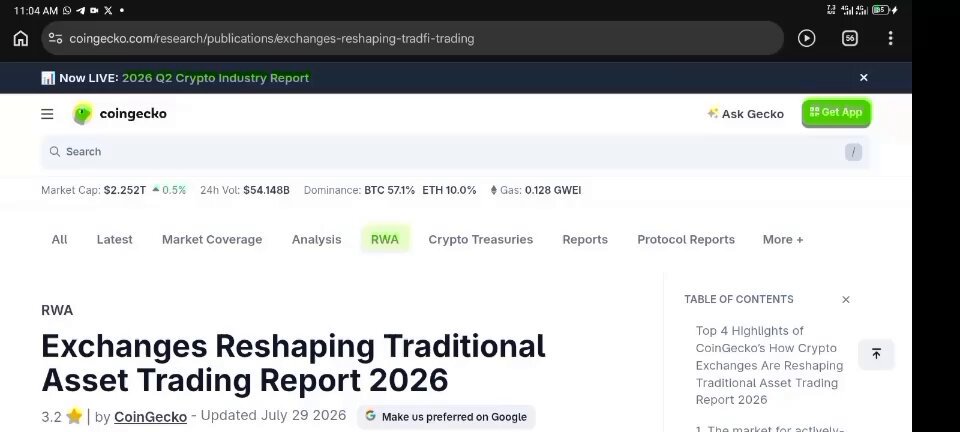This screenshot has height=432, width=960.
Task: Click the address bar URL
Action: (x=272, y=39)
